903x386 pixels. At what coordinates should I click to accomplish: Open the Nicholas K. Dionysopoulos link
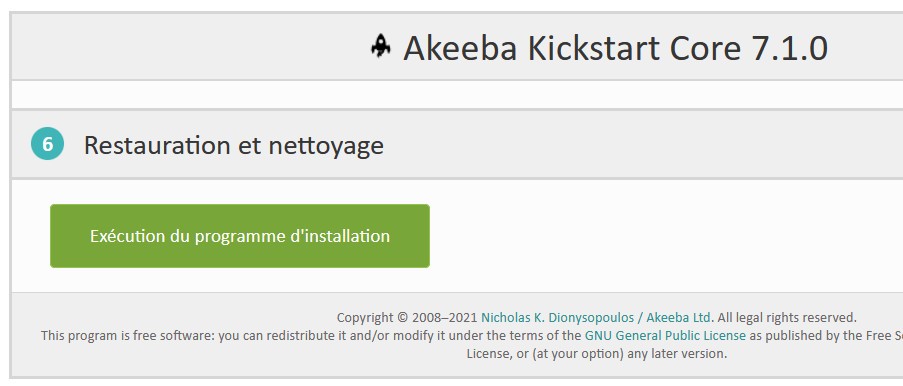[x=557, y=317]
